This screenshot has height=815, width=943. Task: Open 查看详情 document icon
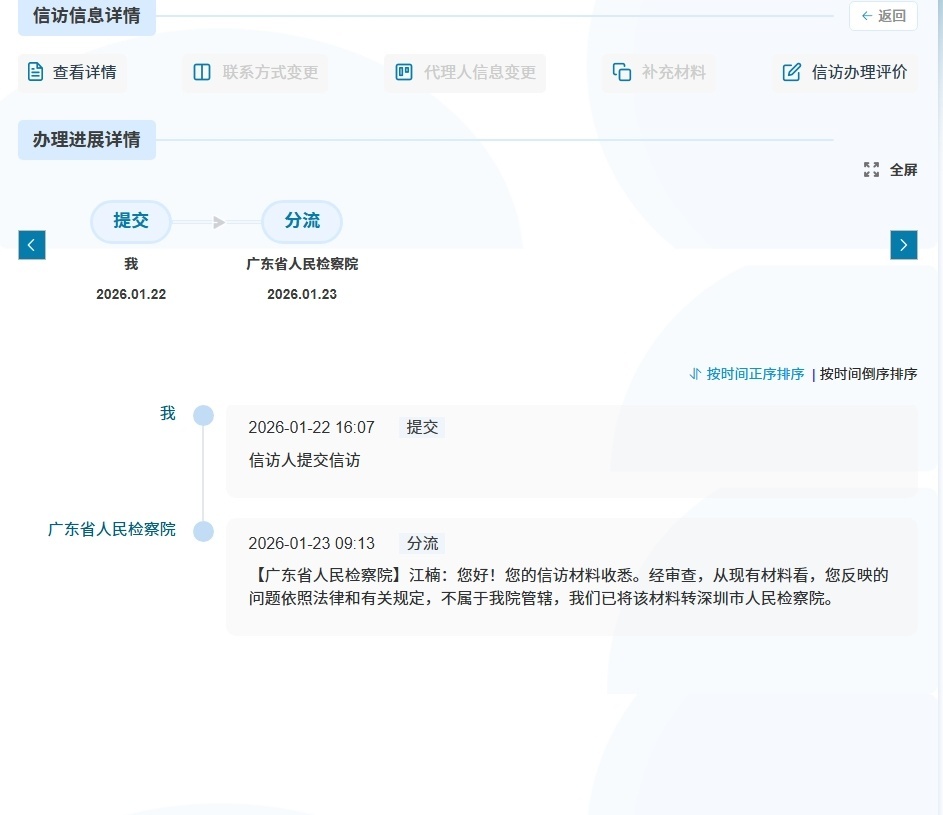[35, 72]
